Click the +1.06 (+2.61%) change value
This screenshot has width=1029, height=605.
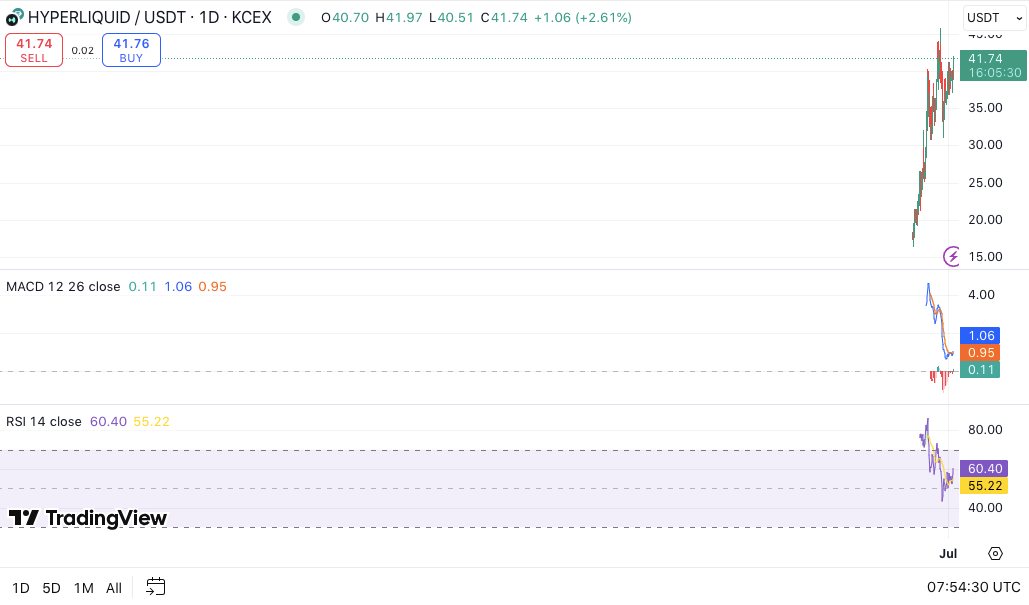click(x=583, y=18)
